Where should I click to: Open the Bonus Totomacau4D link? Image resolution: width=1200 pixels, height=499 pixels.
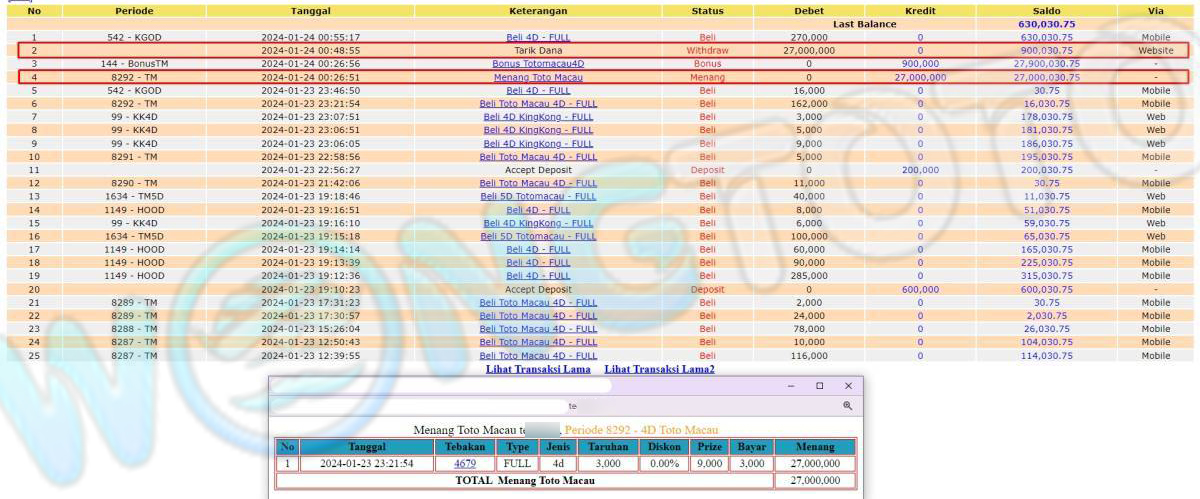pos(538,63)
